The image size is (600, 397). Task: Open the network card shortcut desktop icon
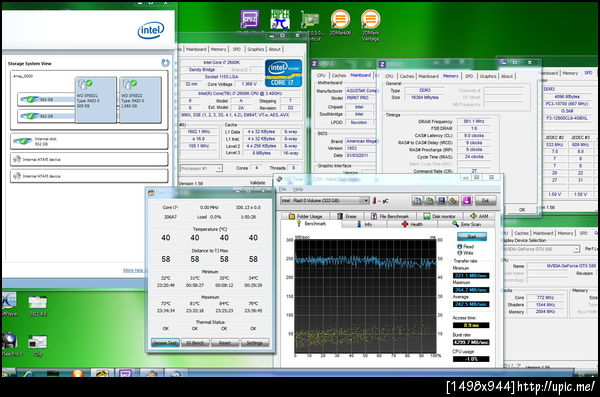point(310,20)
